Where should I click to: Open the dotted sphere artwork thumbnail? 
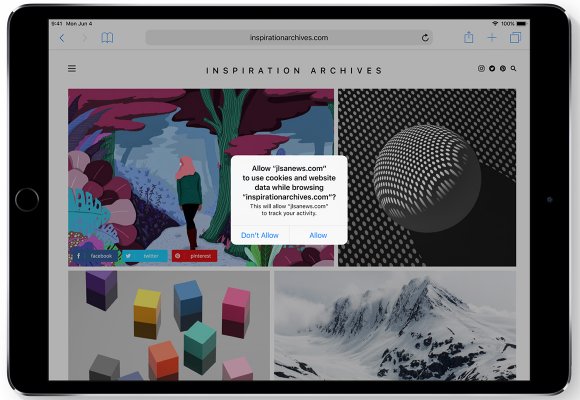click(x=427, y=178)
